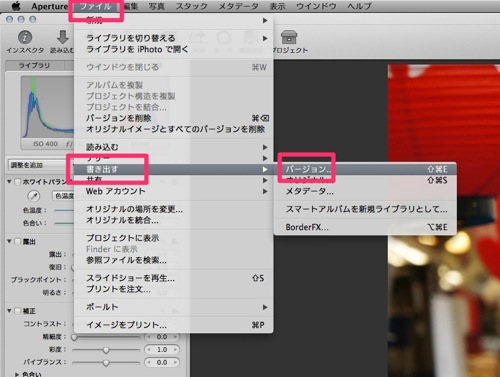Open the ウインドウ menu
This screenshot has width=500, height=377.
coord(316,6)
